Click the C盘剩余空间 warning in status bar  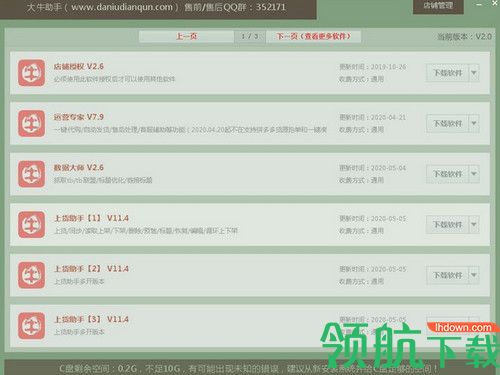tap(248, 369)
